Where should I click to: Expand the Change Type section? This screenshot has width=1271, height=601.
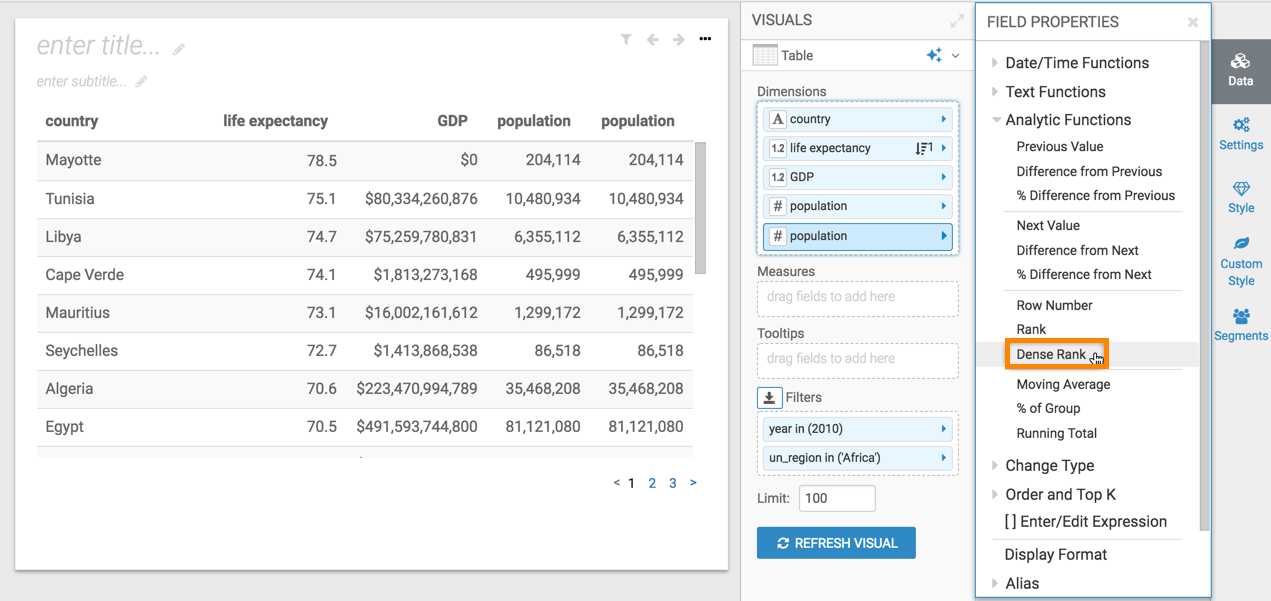1049,466
